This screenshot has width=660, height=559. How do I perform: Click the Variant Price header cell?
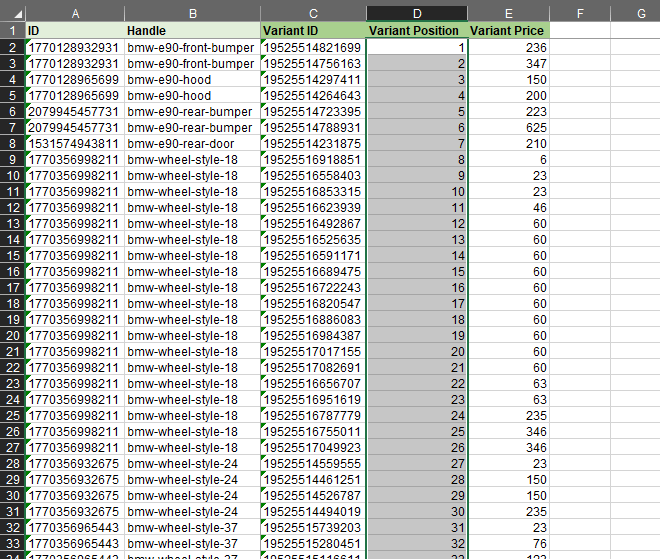(x=508, y=31)
